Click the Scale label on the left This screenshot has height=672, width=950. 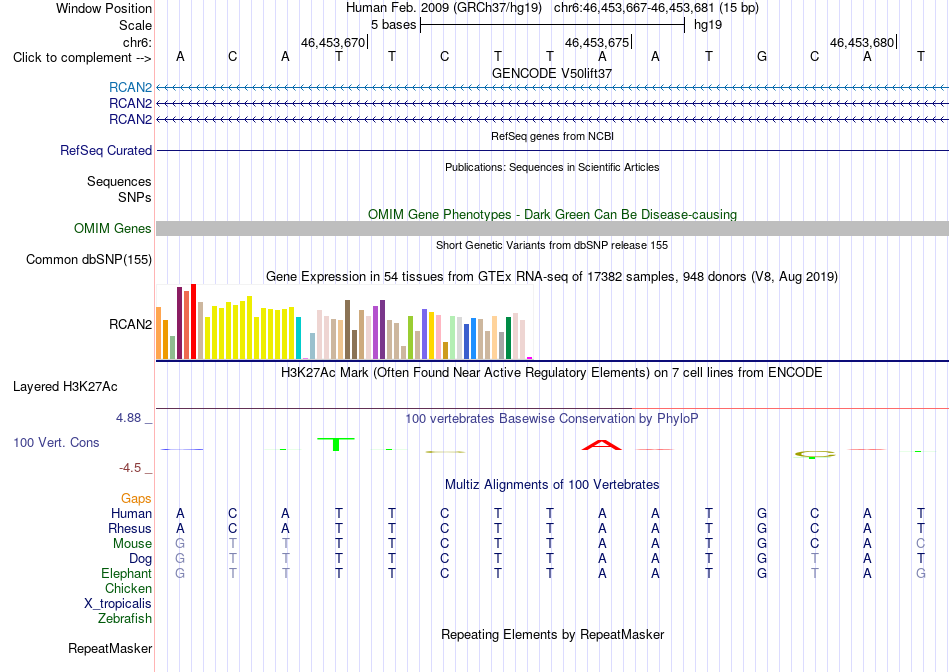tap(135, 25)
